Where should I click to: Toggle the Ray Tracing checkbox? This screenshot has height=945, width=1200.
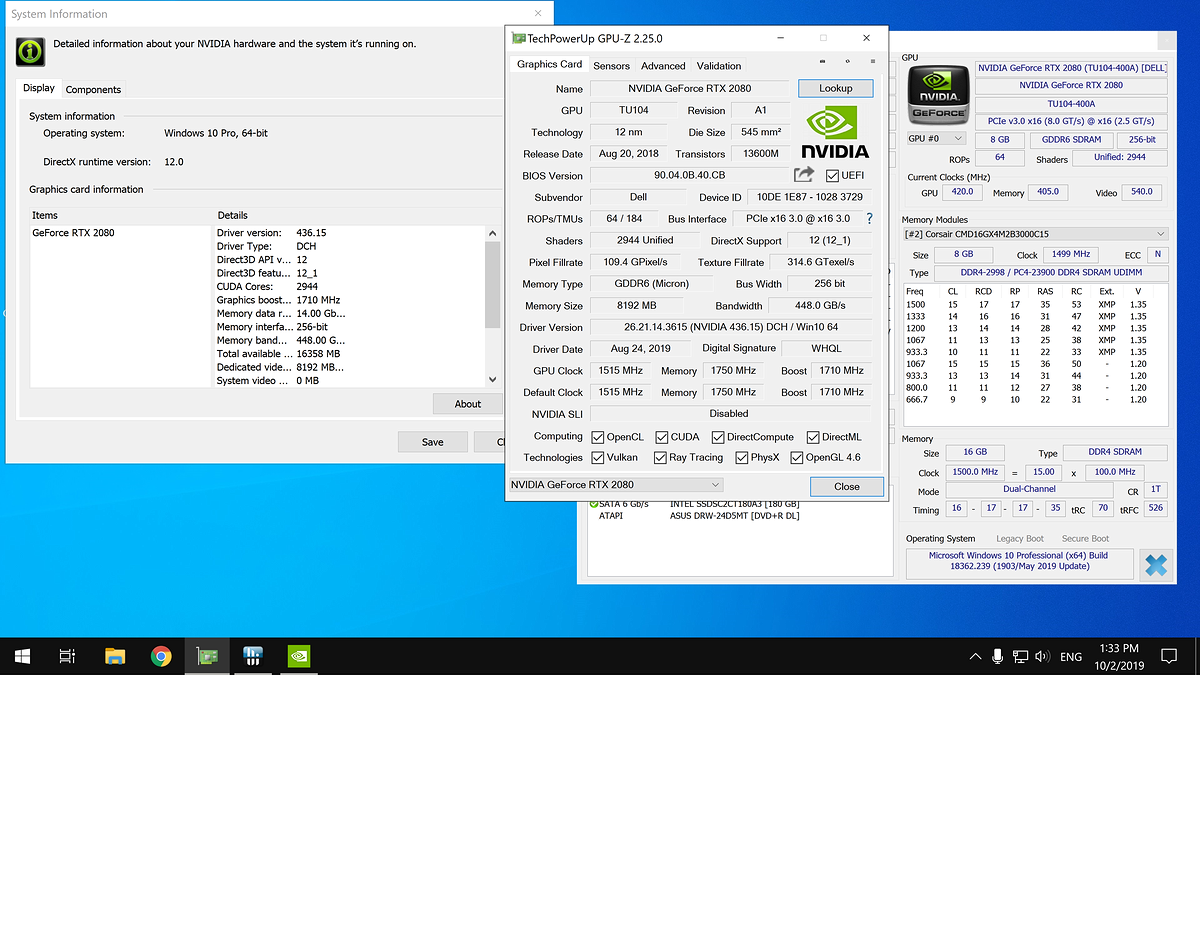coord(660,458)
